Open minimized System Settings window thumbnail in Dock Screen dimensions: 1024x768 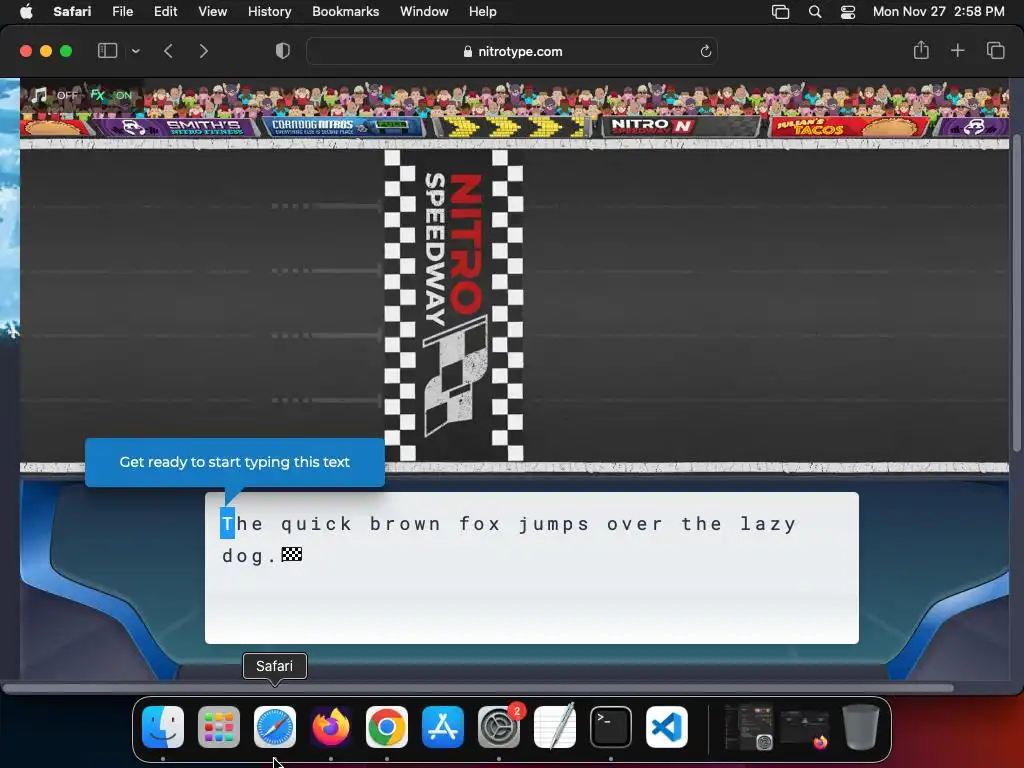(x=749, y=727)
